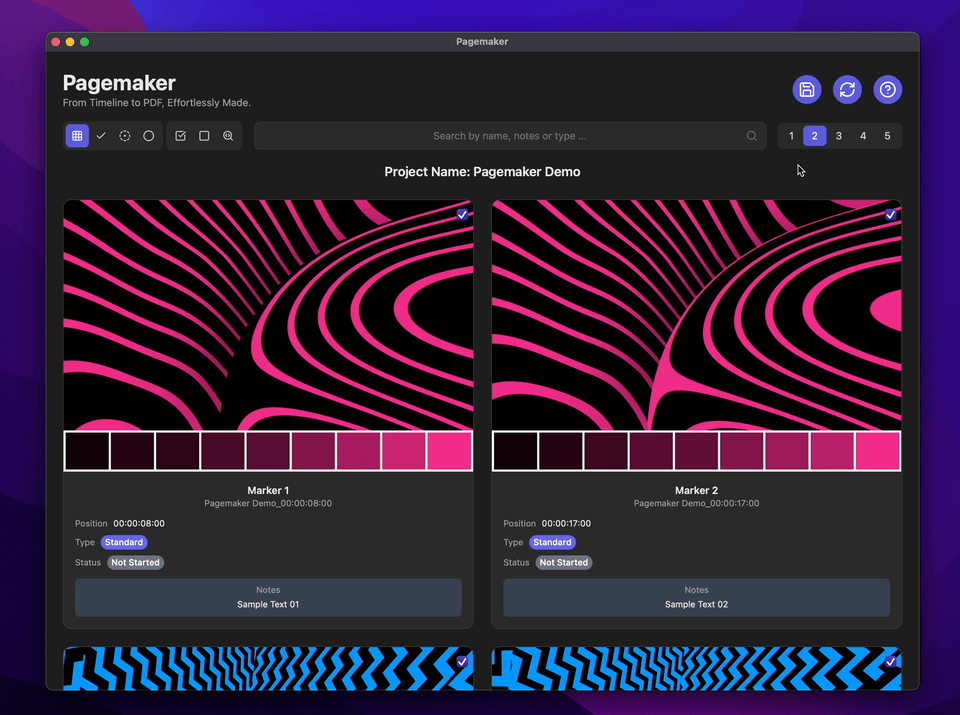Switch to layout option 3

[839, 136]
